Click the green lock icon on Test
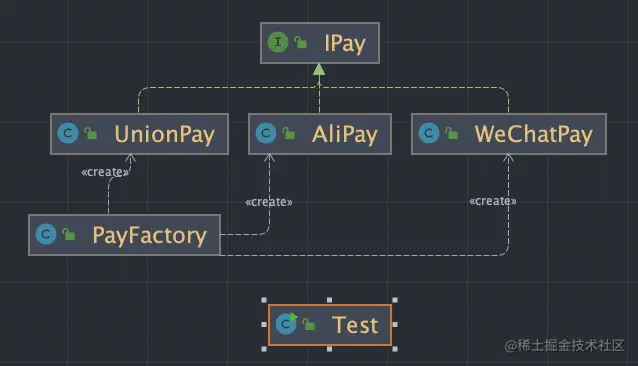Viewport: 638px width, 366px height. click(309, 324)
